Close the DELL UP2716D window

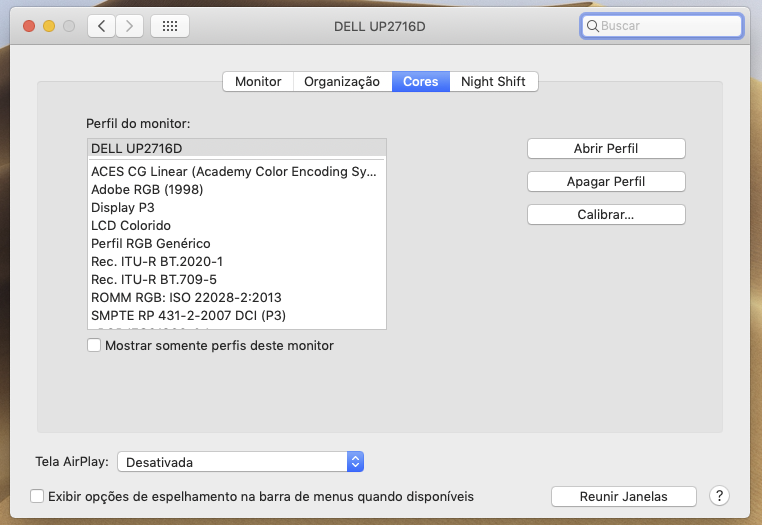(x=29, y=26)
